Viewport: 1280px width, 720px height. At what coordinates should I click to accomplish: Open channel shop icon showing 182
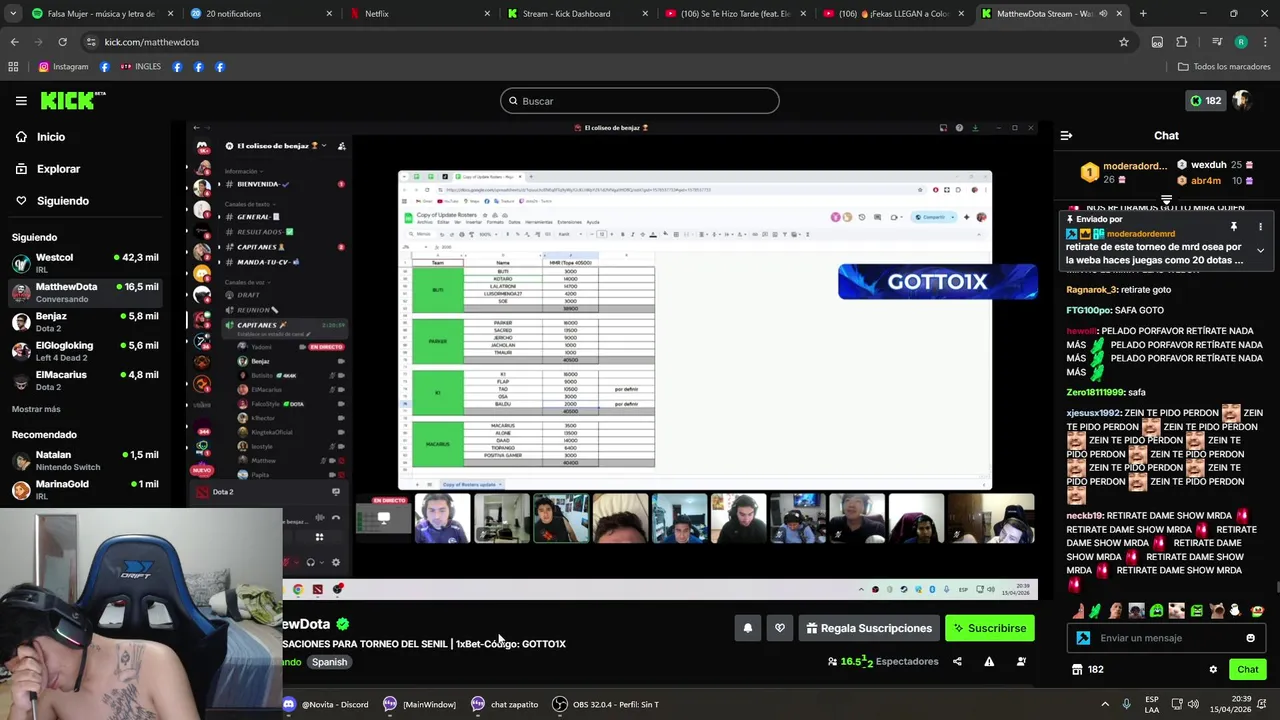click(1087, 669)
